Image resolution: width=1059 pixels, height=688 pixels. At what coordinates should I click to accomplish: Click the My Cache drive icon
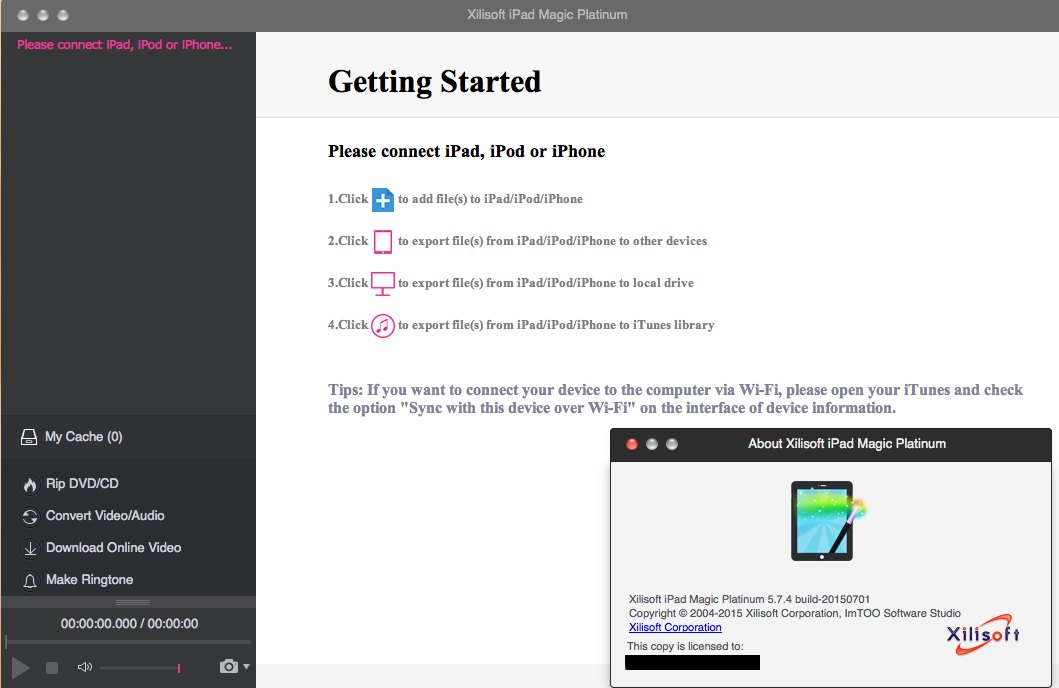(x=29, y=437)
